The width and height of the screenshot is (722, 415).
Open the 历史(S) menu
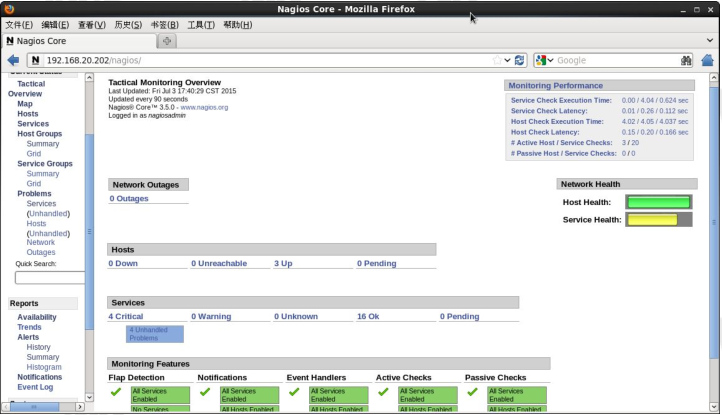tap(128, 25)
